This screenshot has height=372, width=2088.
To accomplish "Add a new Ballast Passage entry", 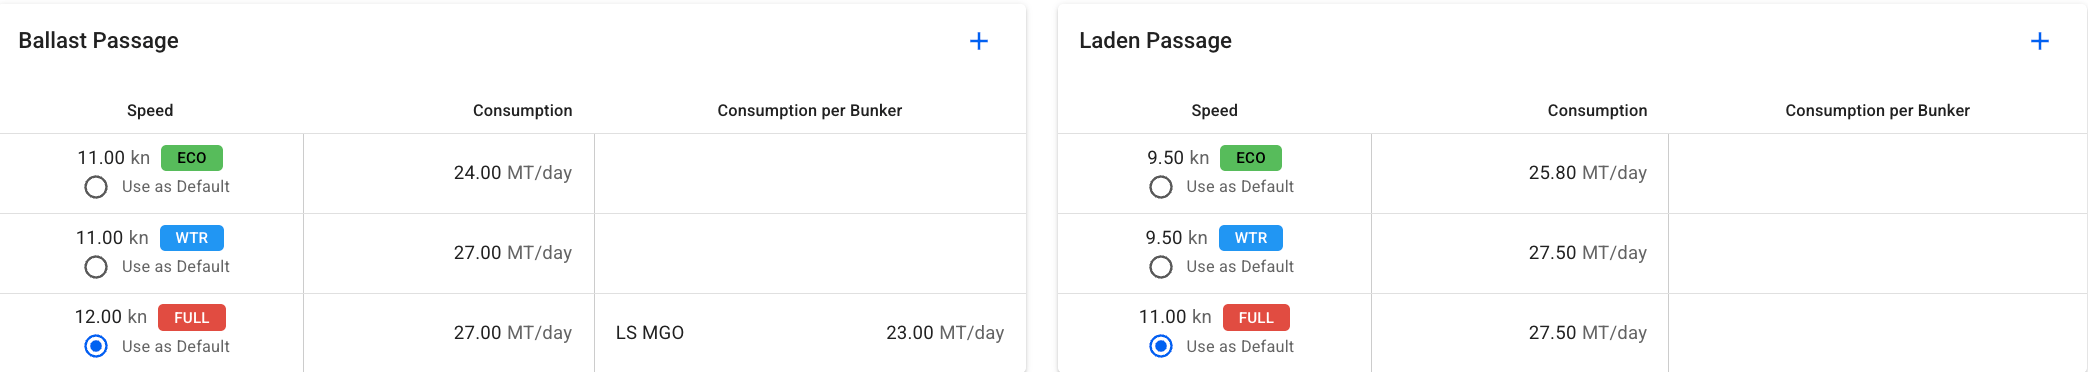I will (979, 41).
